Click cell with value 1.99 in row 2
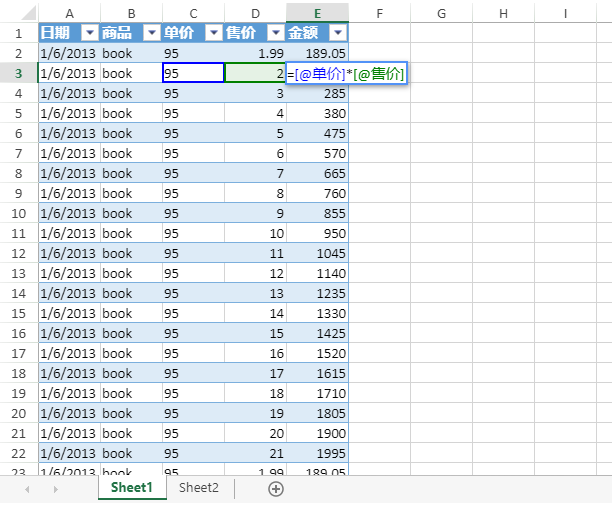Image resolution: width=612 pixels, height=531 pixels. coord(256,53)
